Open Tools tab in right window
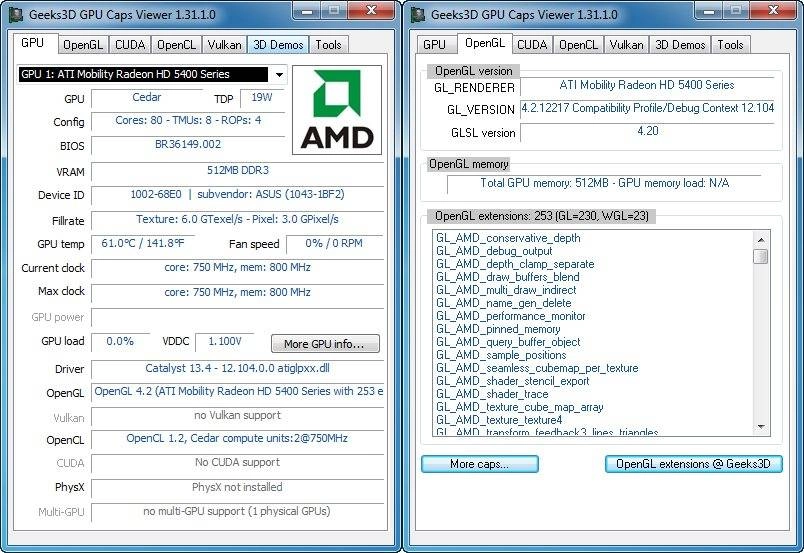The image size is (804, 553). pyautogui.click(x=730, y=45)
